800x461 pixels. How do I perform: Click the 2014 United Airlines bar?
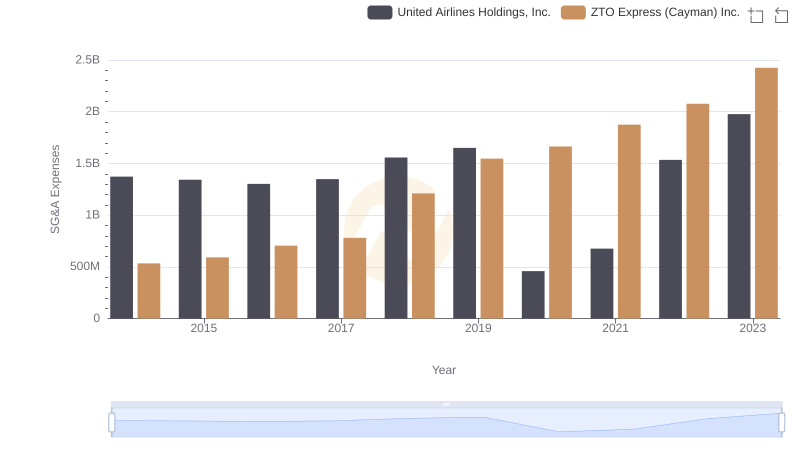tap(121, 248)
